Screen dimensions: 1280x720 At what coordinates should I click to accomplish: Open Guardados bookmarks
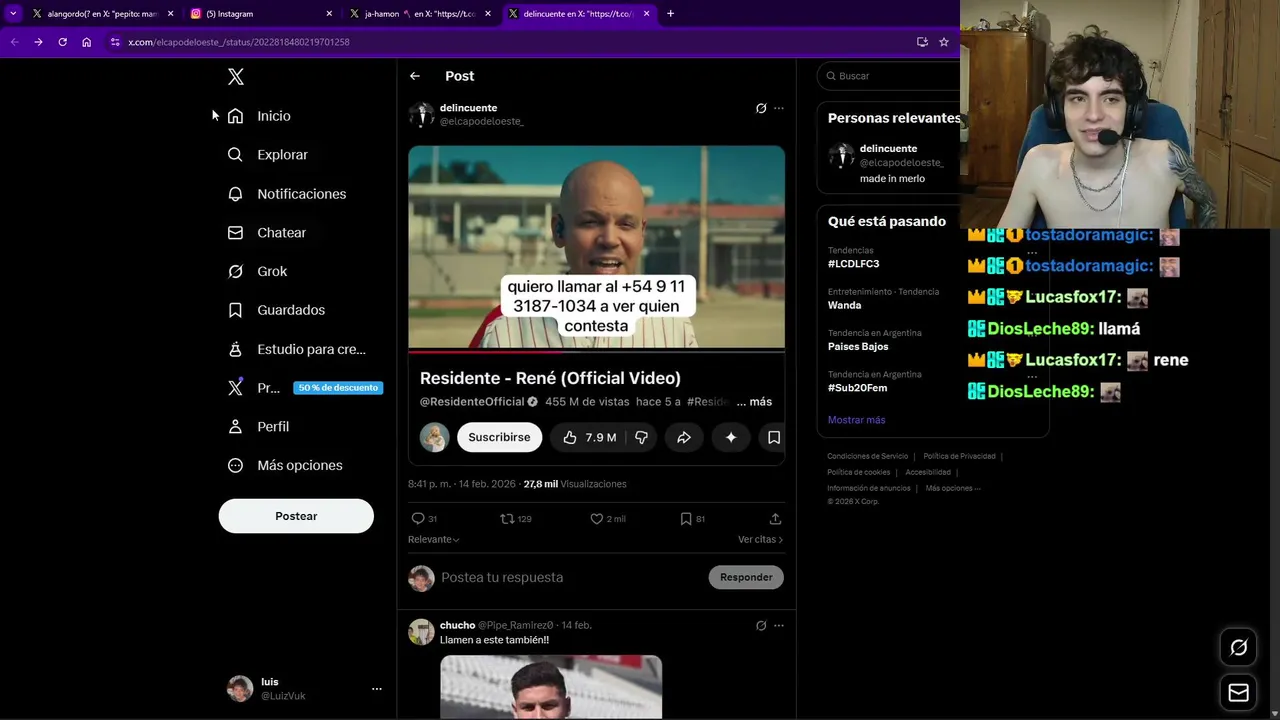point(276,310)
